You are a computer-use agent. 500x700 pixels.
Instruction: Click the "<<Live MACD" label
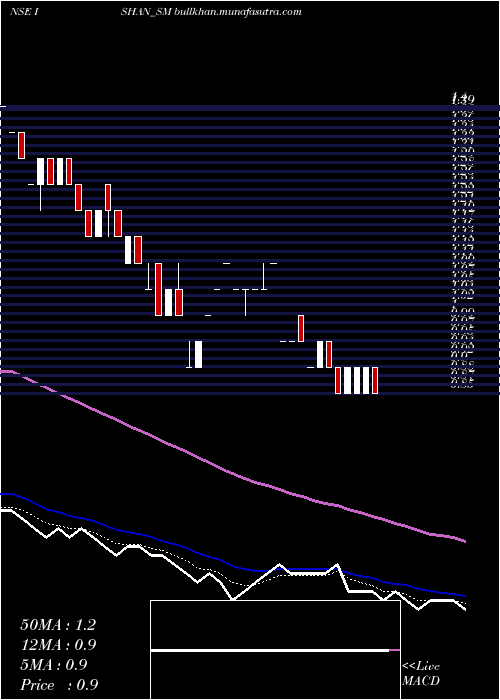[421, 674]
